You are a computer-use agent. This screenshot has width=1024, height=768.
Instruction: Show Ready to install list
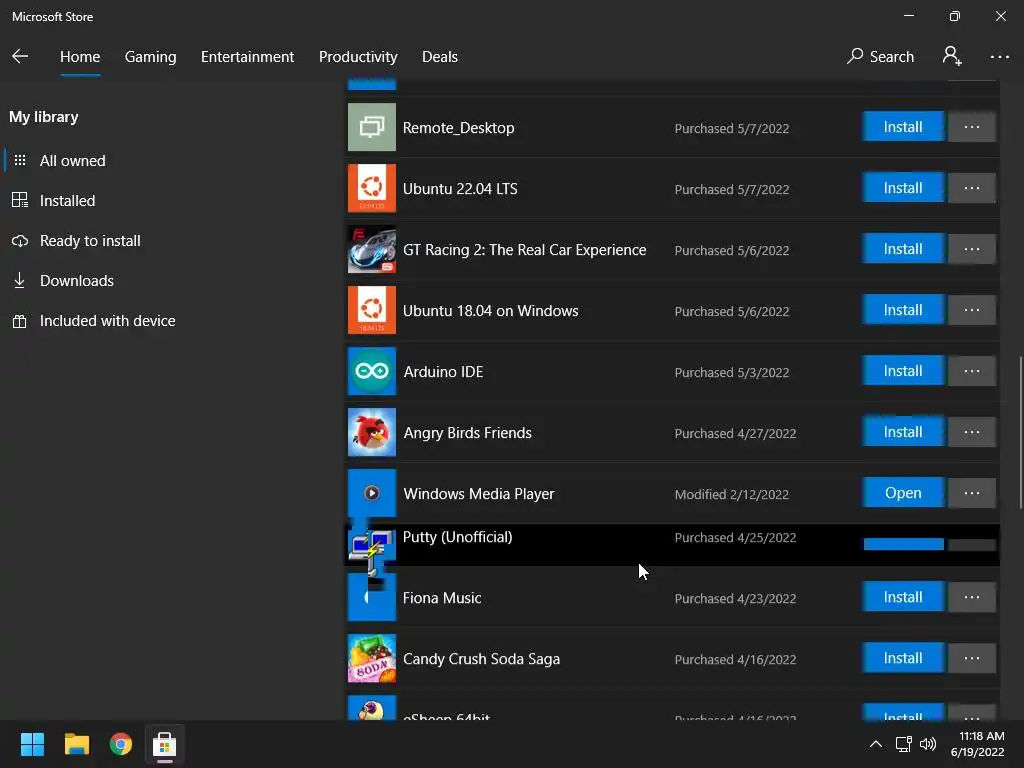coord(90,240)
